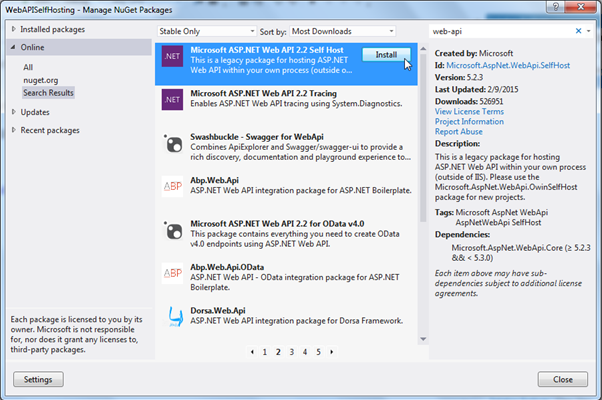Click the Swashbuckle package icon
The image size is (602, 400).
(x=173, y=144)
